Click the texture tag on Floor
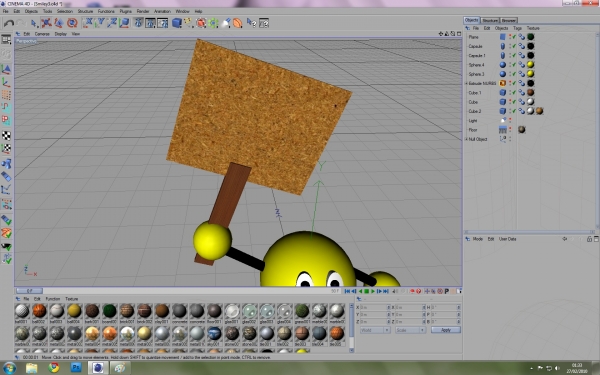The image size is (600, 375). [x=522, y=130]
